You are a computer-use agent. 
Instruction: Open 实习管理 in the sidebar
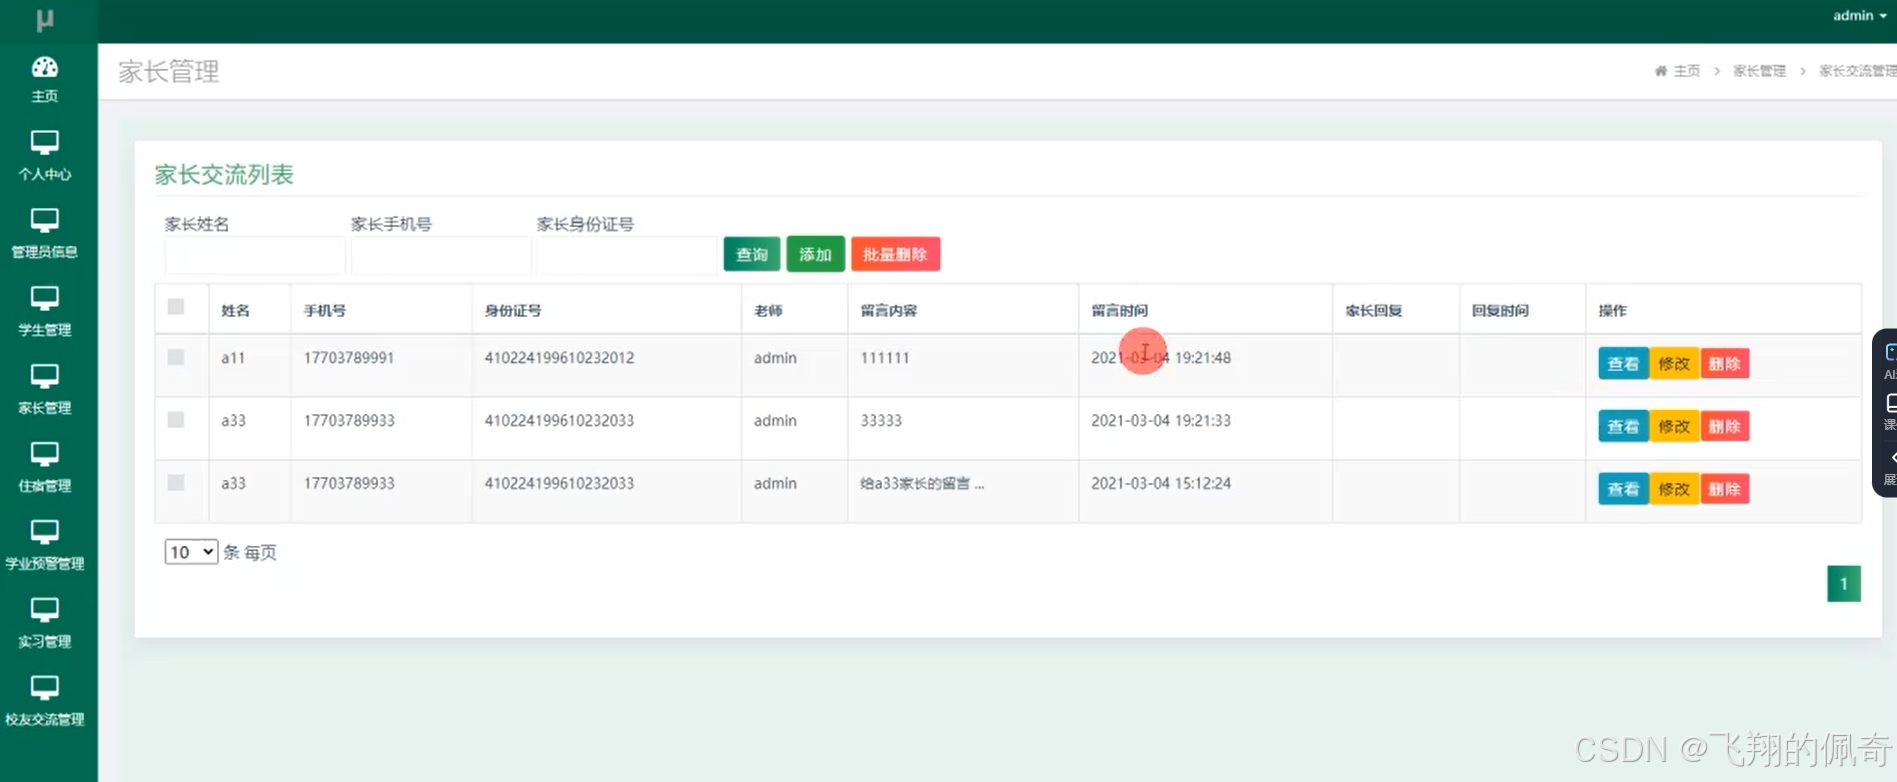(45, 623)
